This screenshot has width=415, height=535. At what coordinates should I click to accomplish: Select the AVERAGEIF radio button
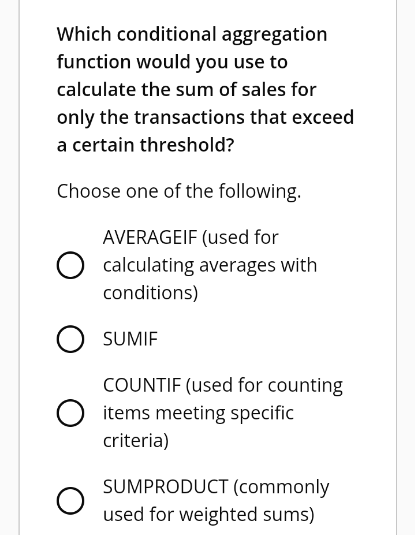click(70, 265)
